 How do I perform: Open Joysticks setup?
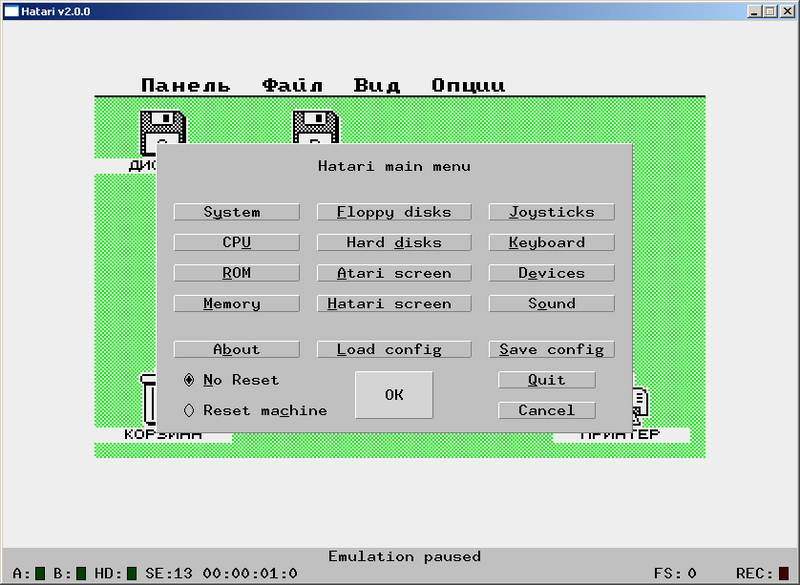pos(552,212)
